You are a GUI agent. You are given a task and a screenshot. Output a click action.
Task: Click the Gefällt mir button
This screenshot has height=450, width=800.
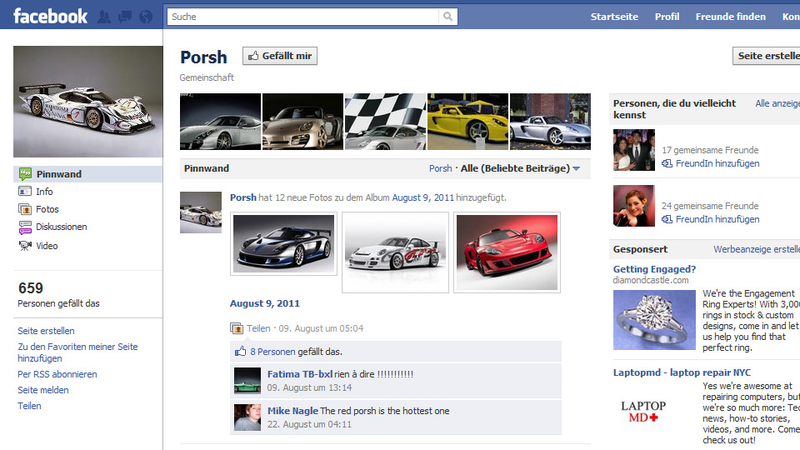coord(280,56)
